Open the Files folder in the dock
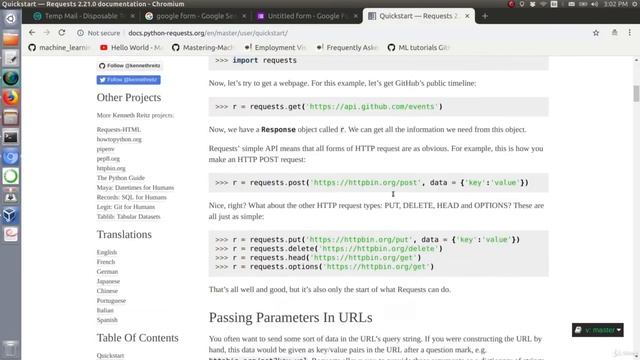 click(x=11, y=39)
